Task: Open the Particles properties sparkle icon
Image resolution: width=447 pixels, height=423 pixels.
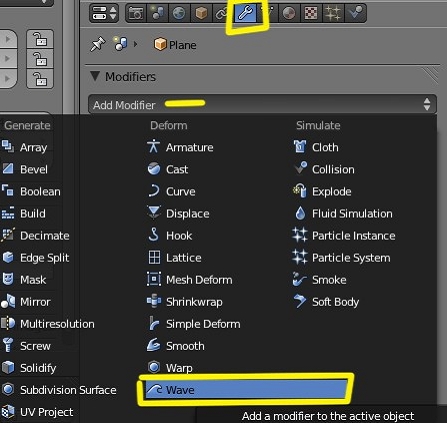Action: click(333, 13)
